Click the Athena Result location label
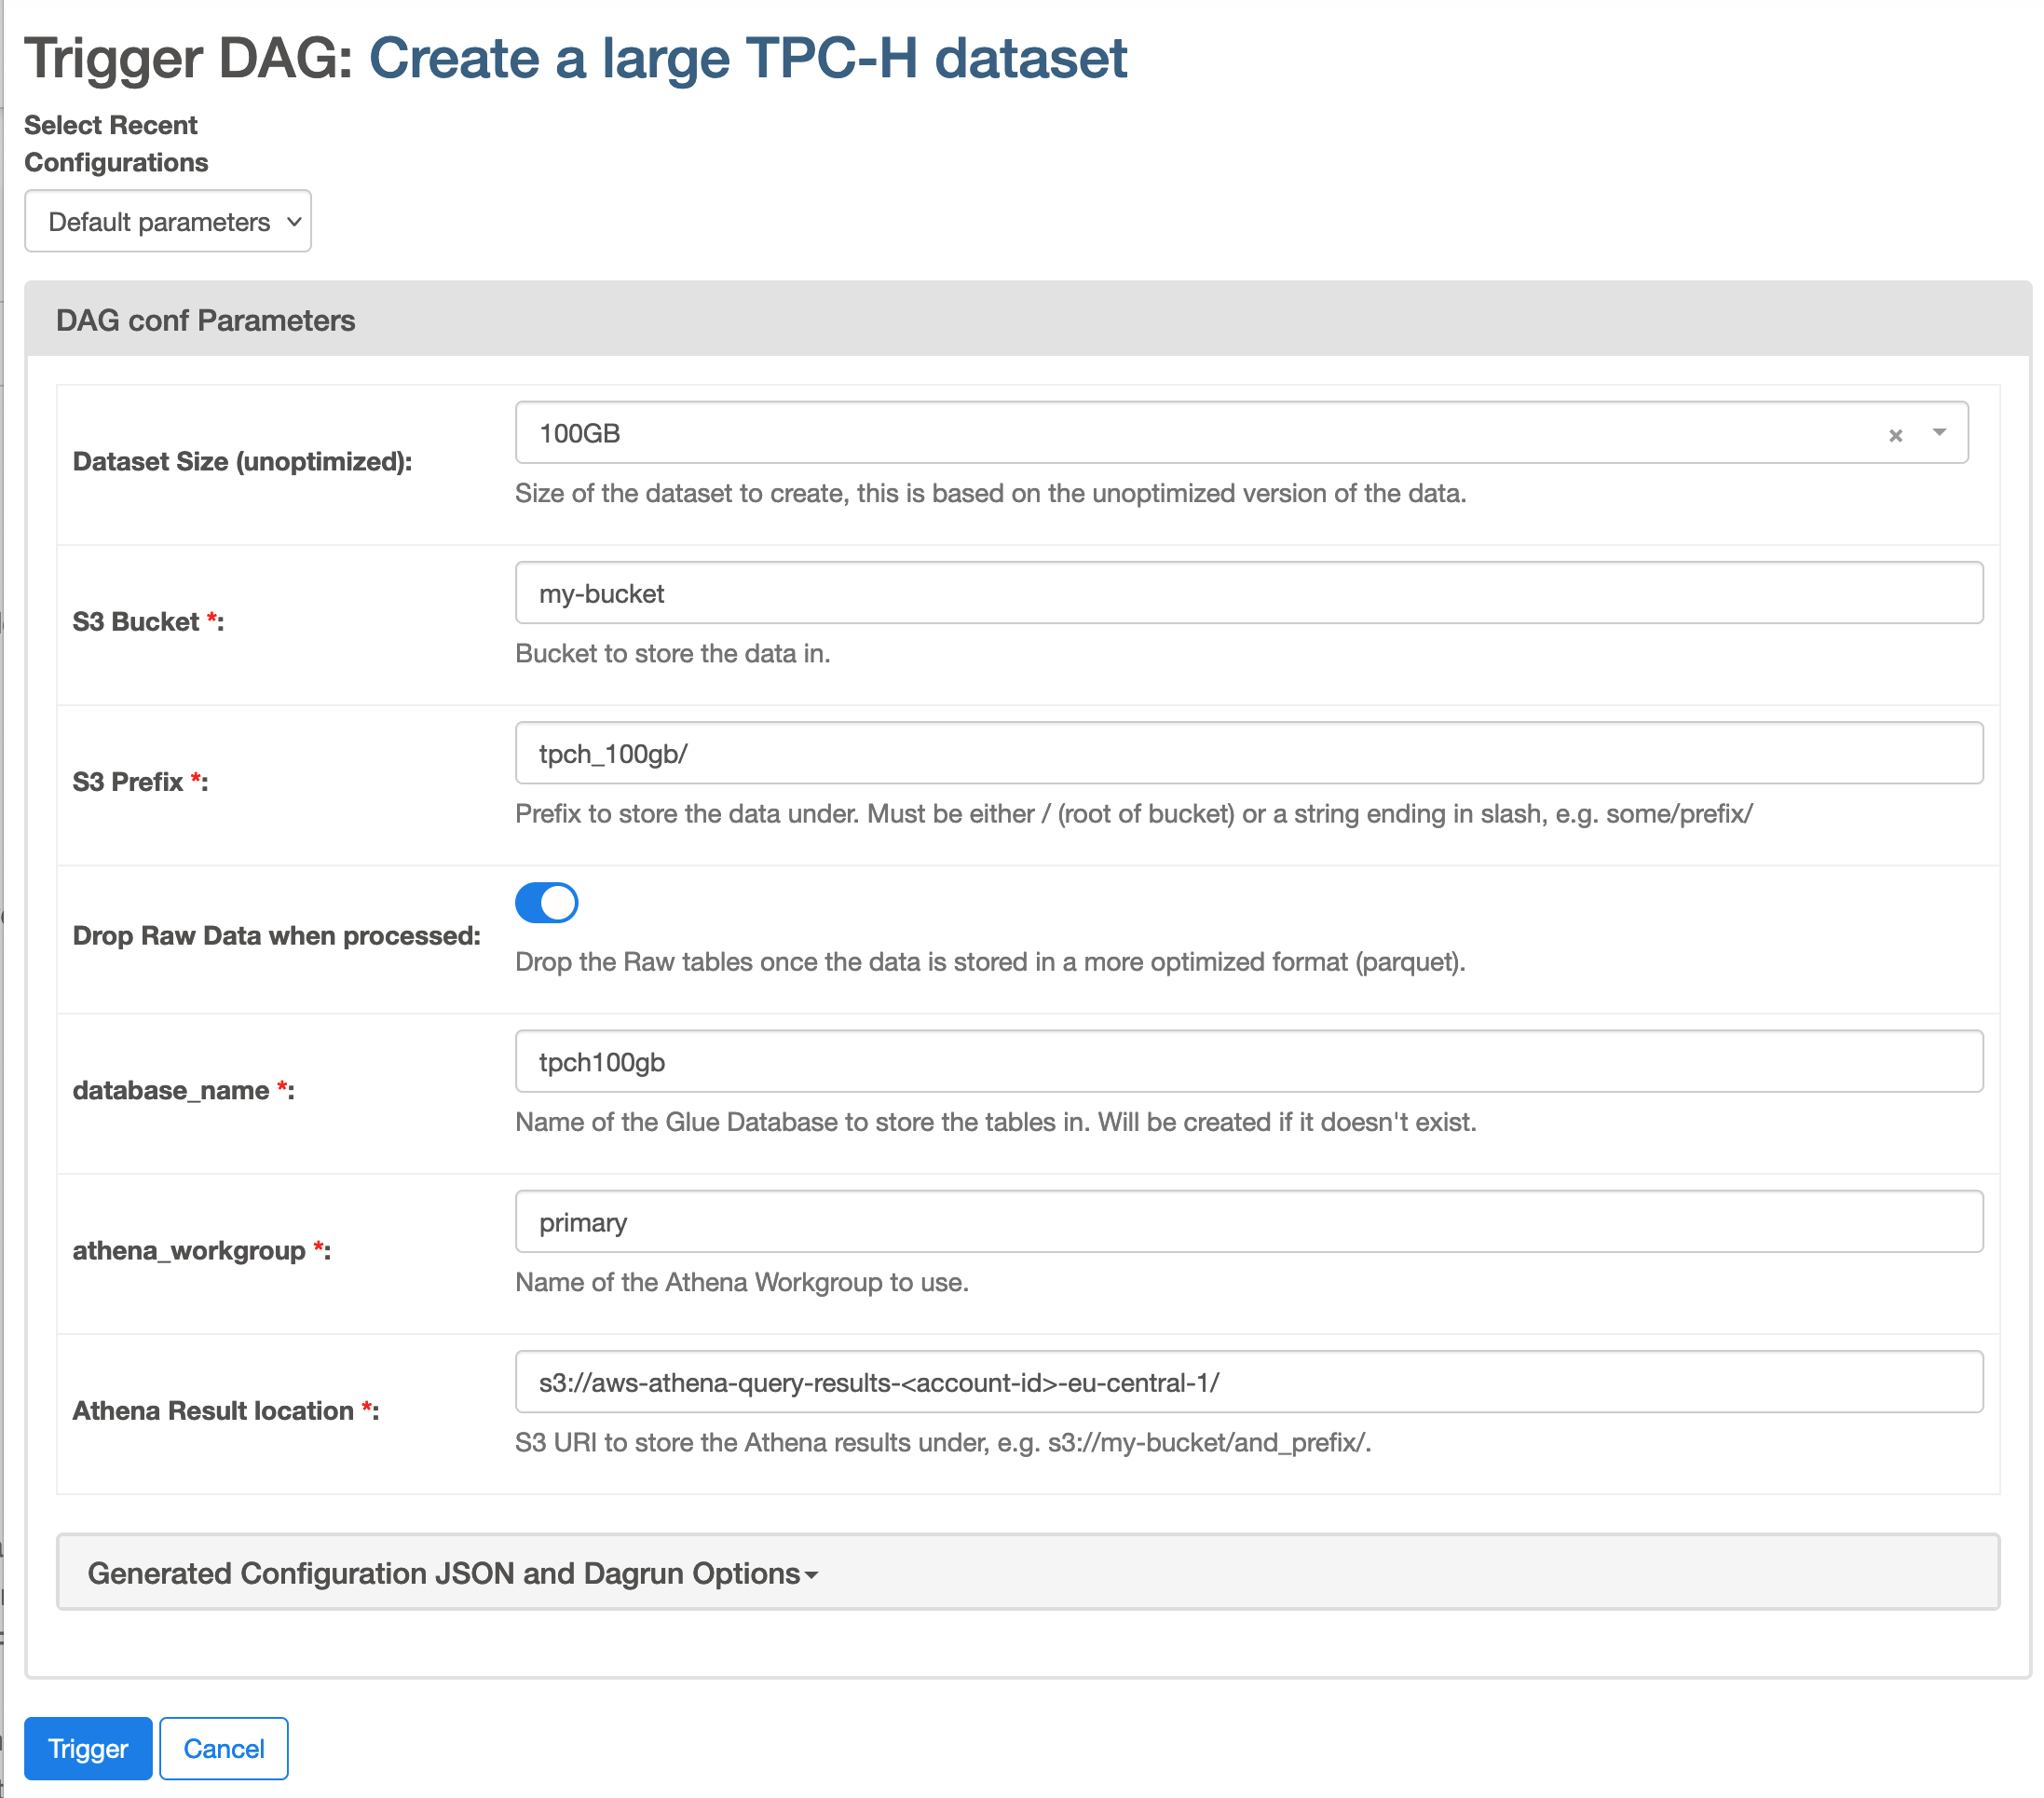 click(x=225, y=1410)
